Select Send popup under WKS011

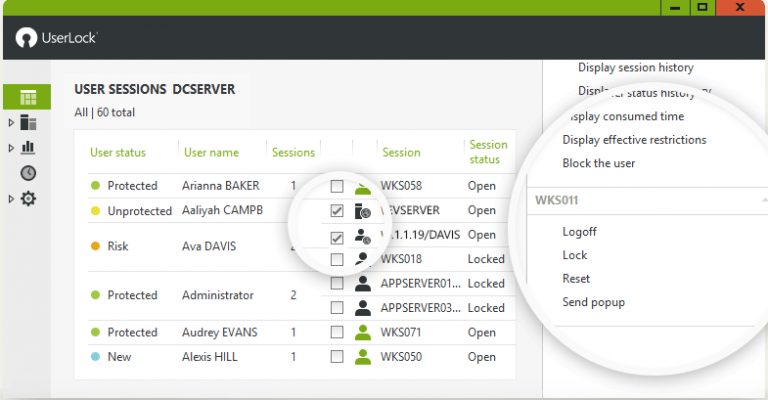coord(594,303)
